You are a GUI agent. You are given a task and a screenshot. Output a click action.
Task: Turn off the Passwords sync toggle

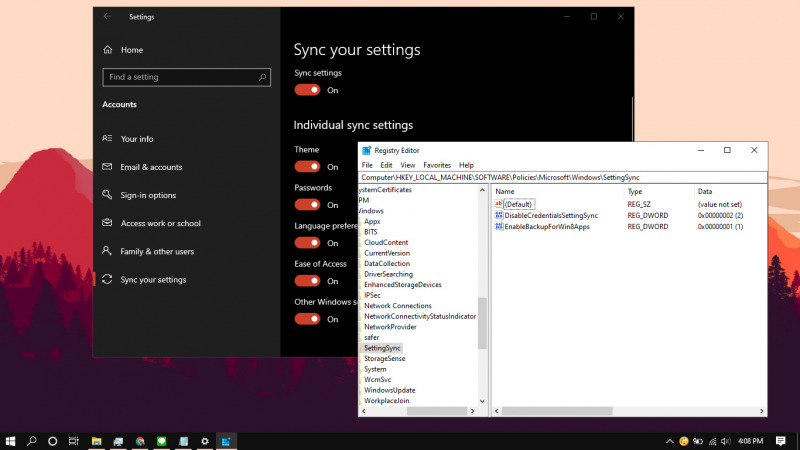pyautogui.click(x=307, y=205)
